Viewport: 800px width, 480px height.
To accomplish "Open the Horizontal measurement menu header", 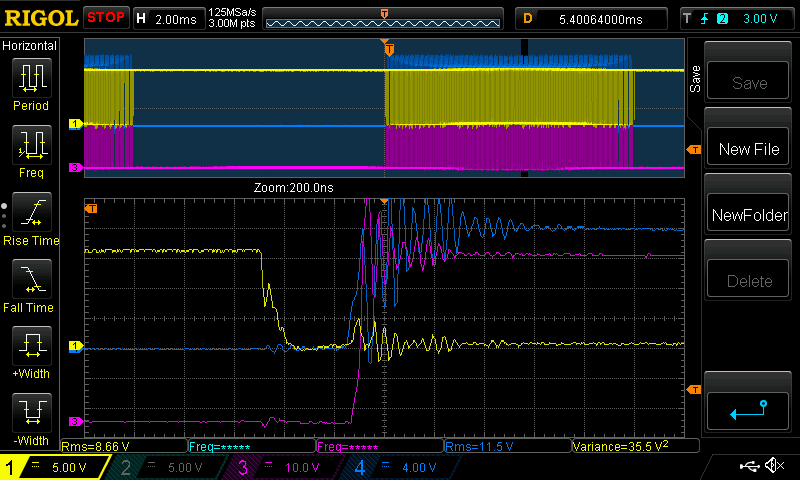I will (31, 46).
